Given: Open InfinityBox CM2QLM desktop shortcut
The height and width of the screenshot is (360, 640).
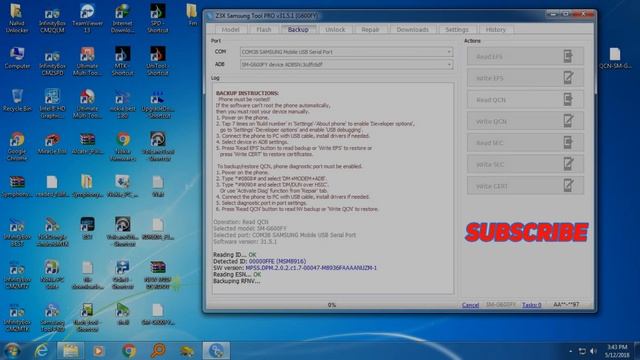Looking at the screenshot, I should pyautogui.click(x=52, y=20).
